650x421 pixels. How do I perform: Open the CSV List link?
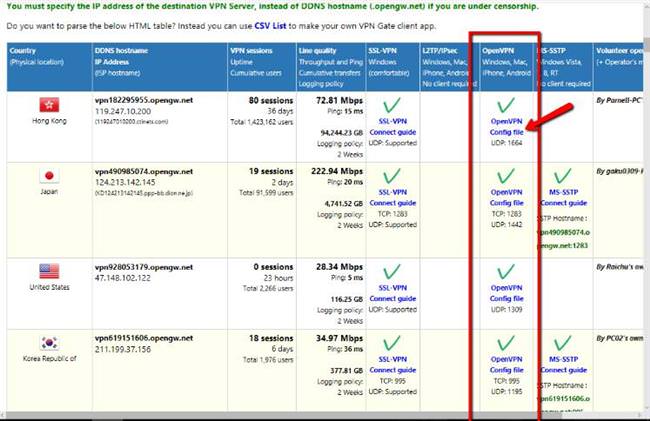270,26
